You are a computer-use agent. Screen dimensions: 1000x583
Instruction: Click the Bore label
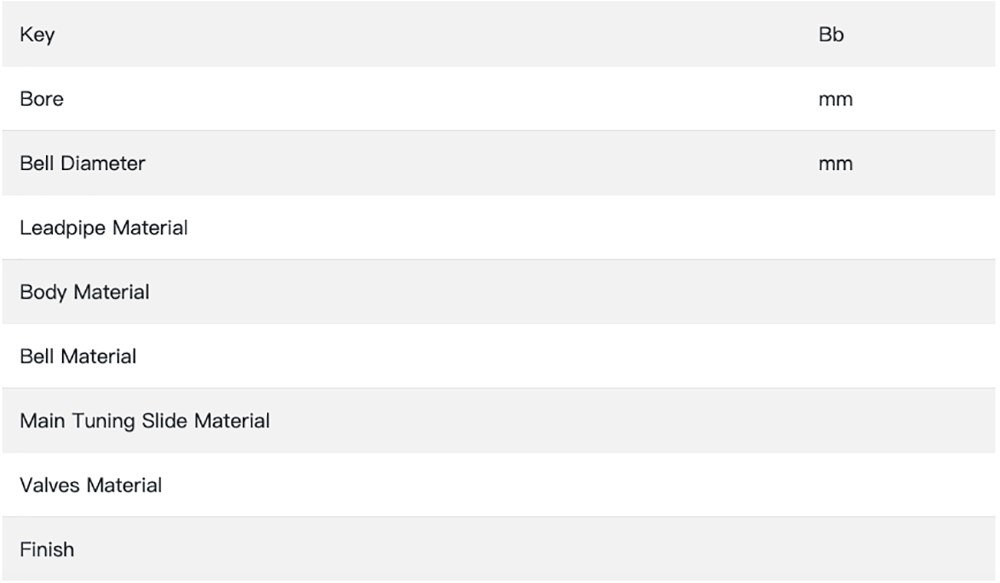click(x=41, y=99)
